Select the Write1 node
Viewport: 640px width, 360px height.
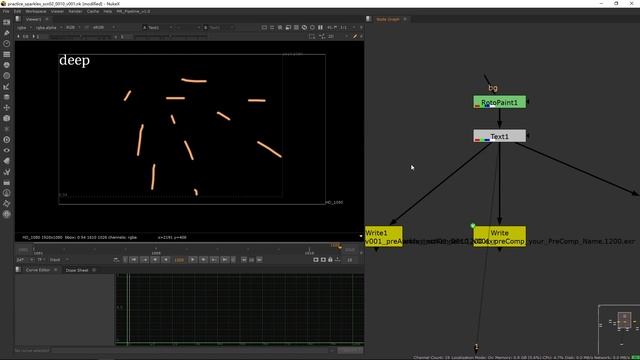pyautogui.click(x=384, y=237)
